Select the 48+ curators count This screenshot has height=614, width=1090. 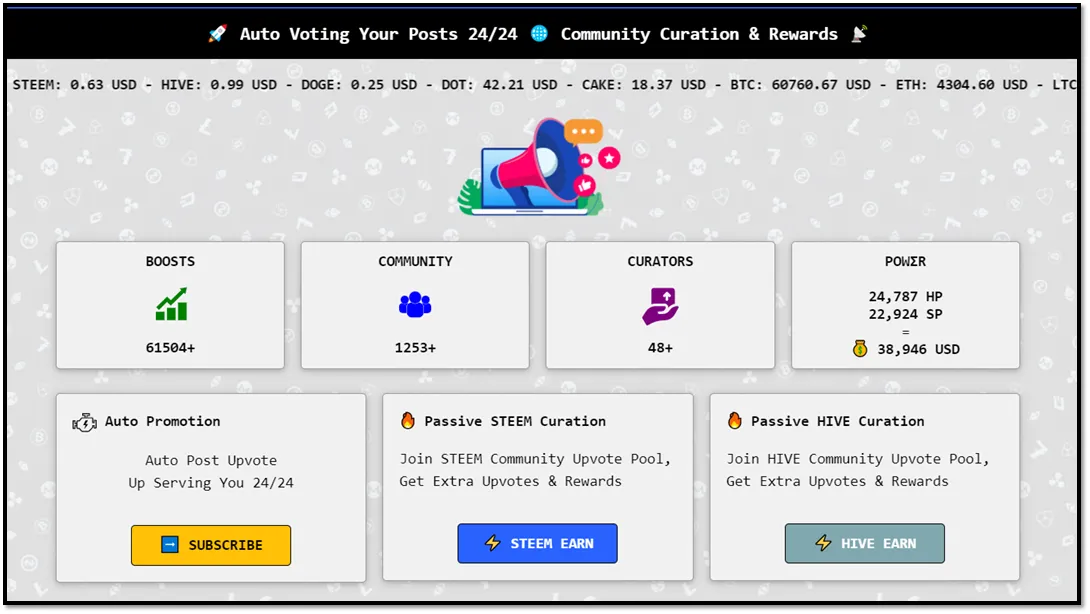point(660,348)
